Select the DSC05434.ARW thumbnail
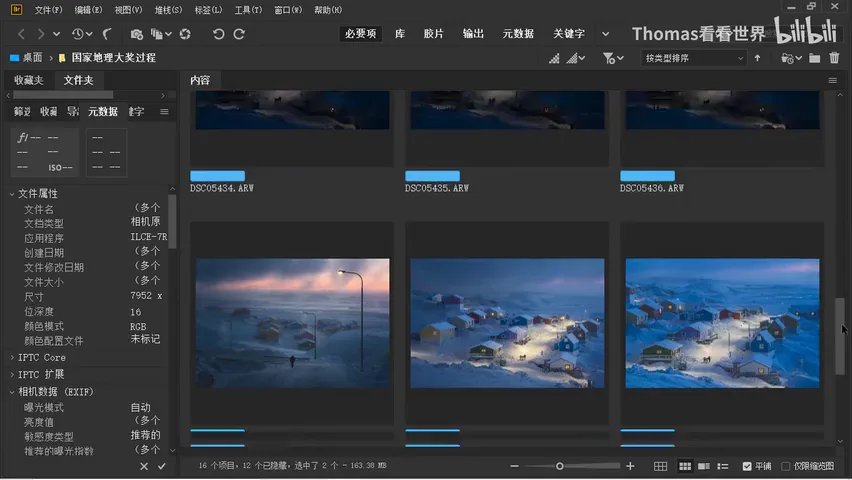The image size is (852, 480). (292, 110)
